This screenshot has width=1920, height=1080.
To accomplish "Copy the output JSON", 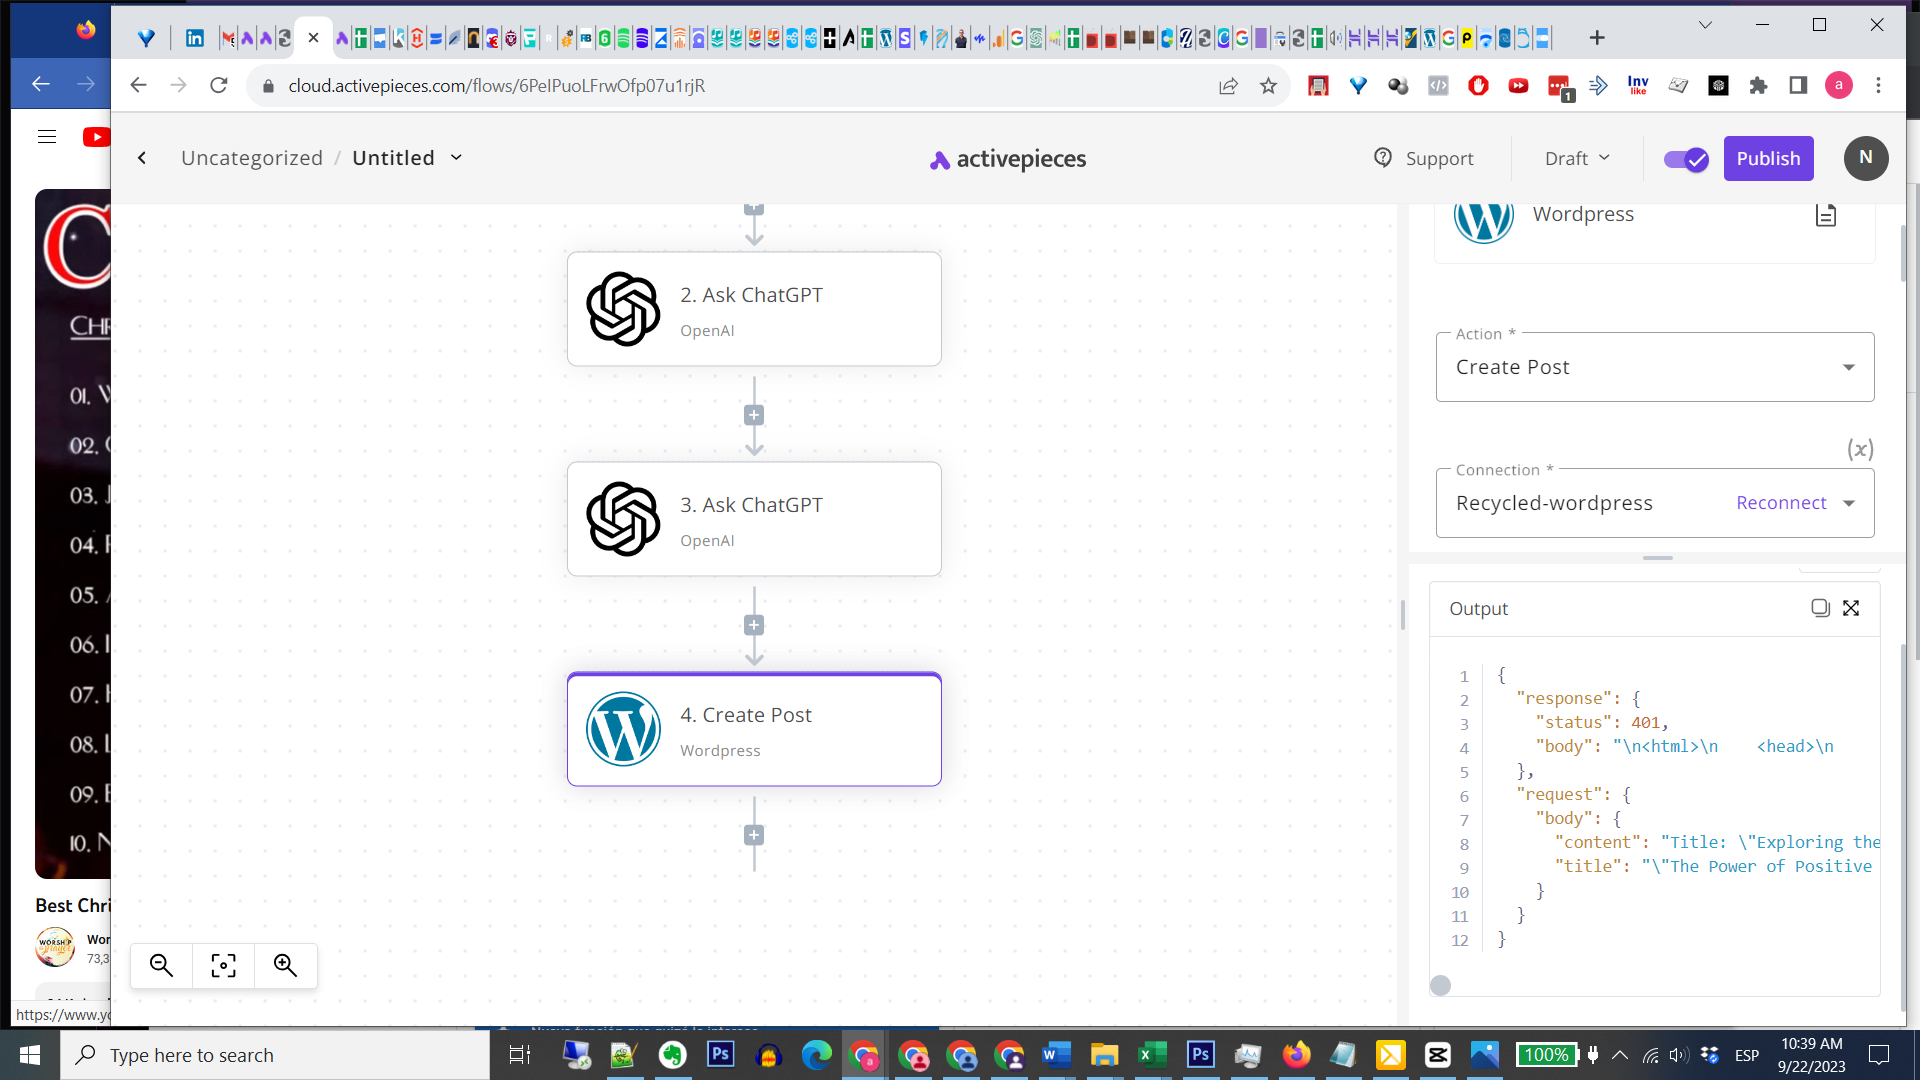I will [1820, 608].
